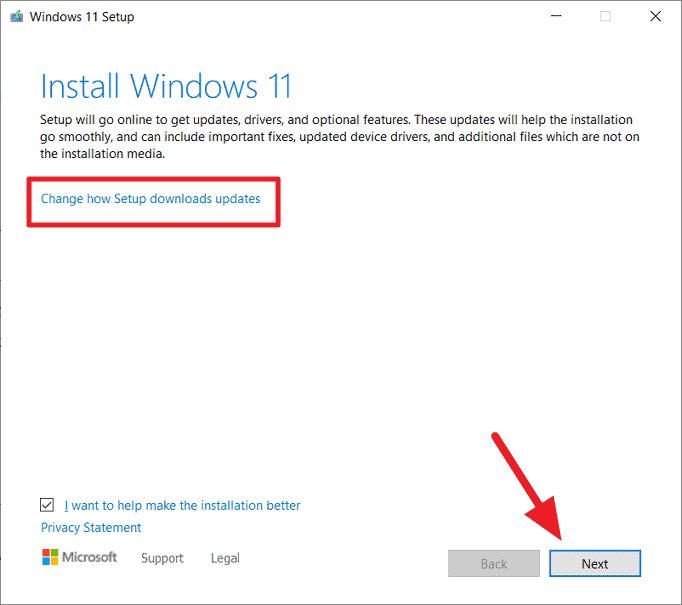
Task: Click the Microsoft logo
Action: click(79, 557)
